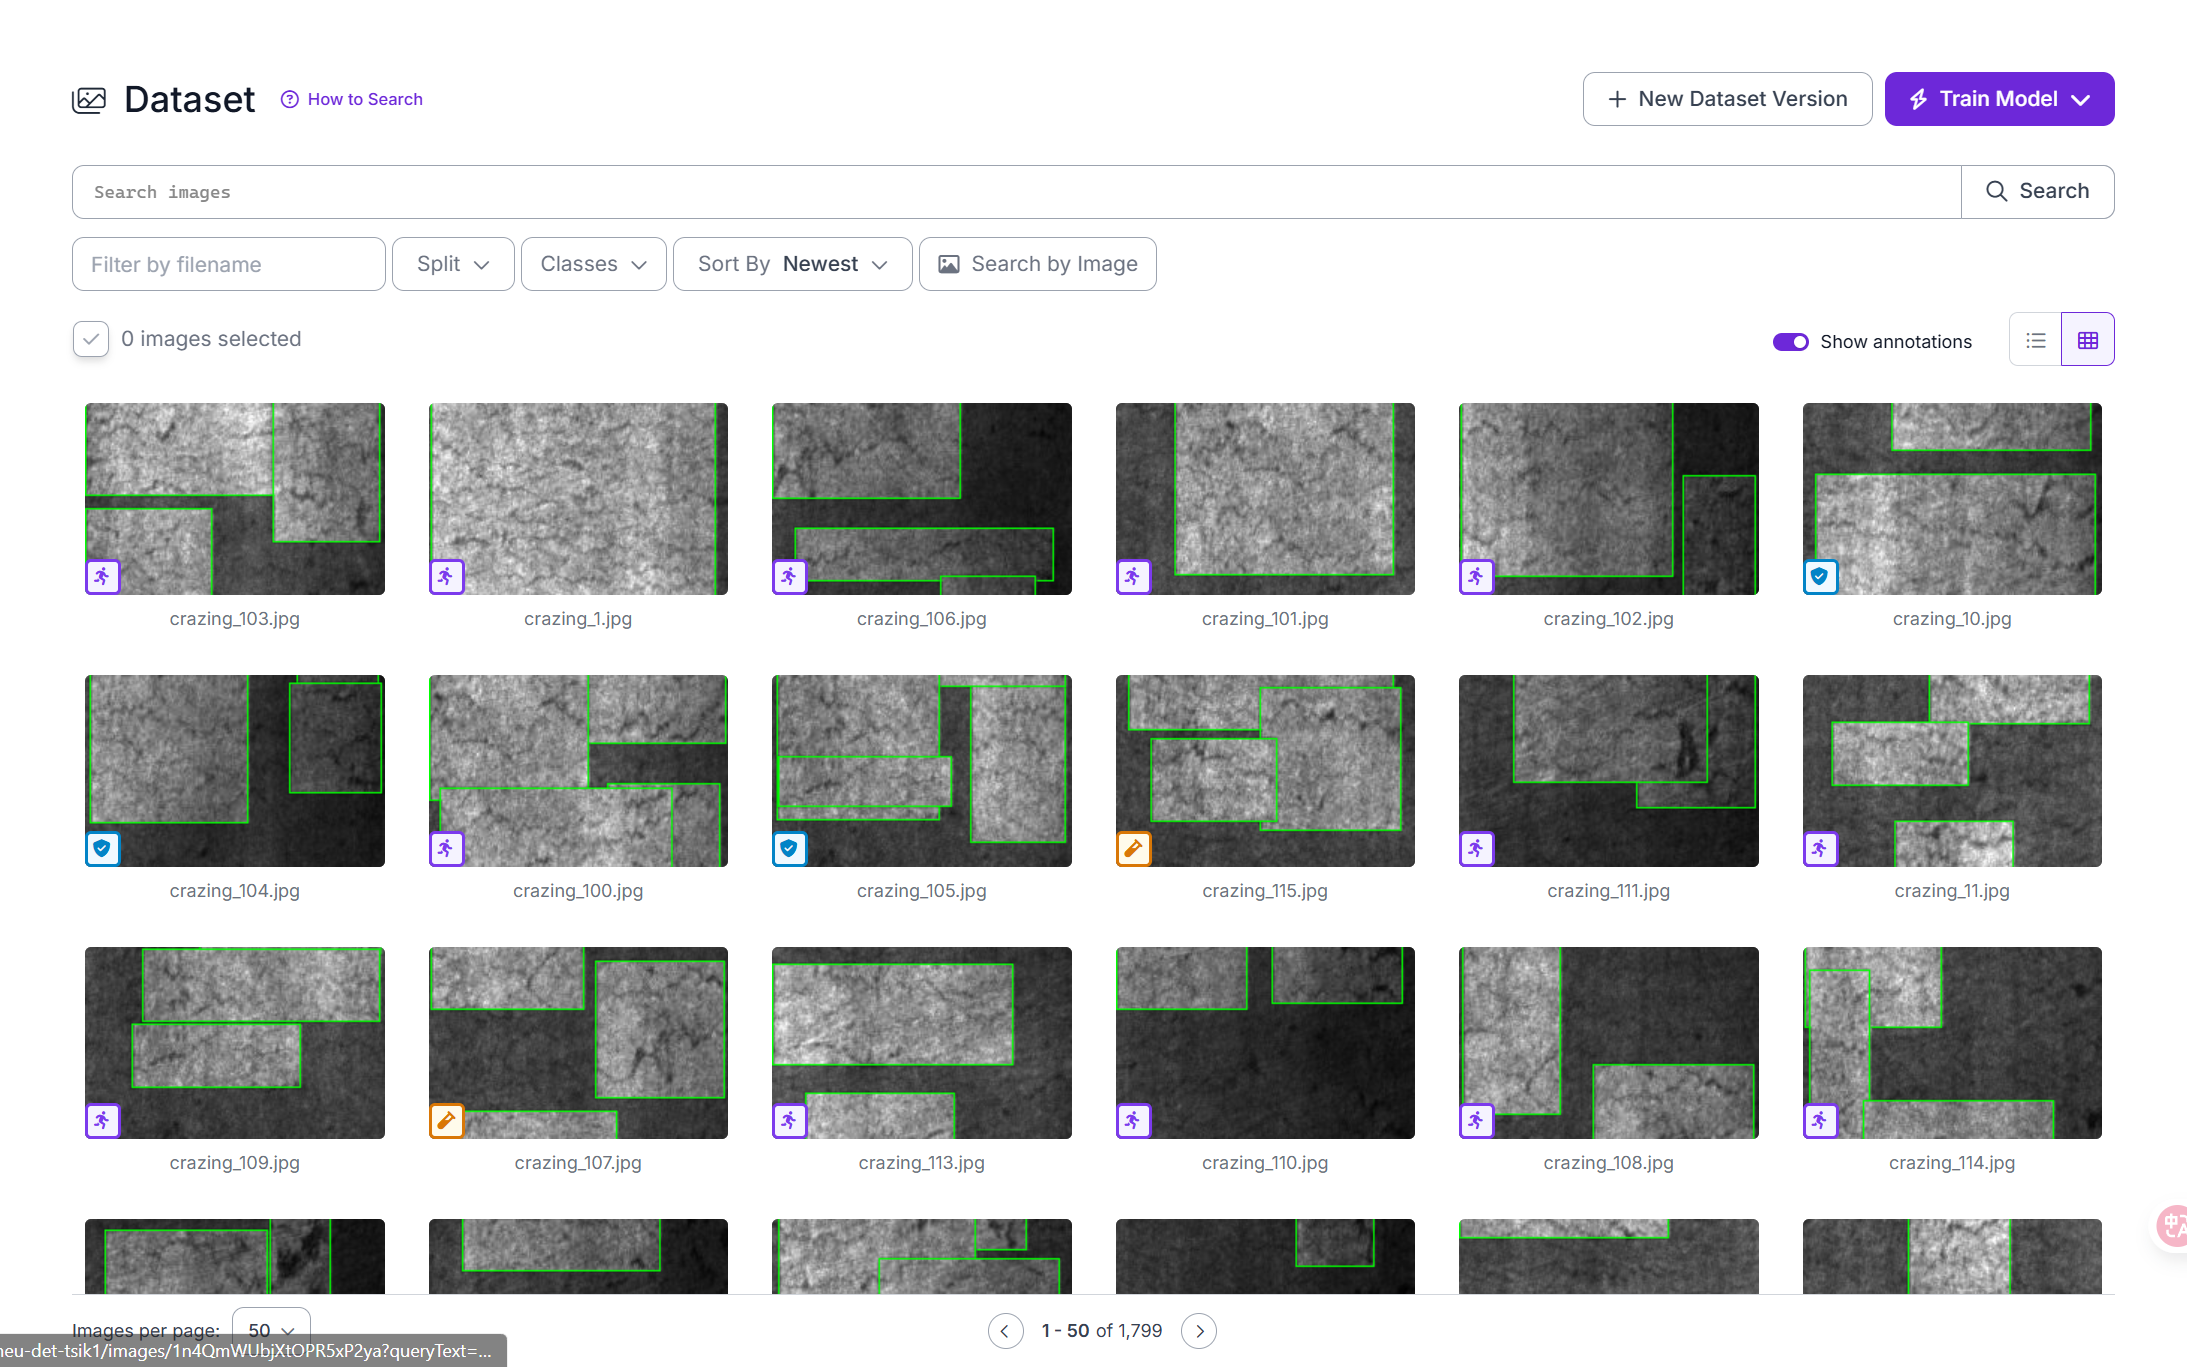Click the train split badge on crazing_101.jpg

(1133, 577)
